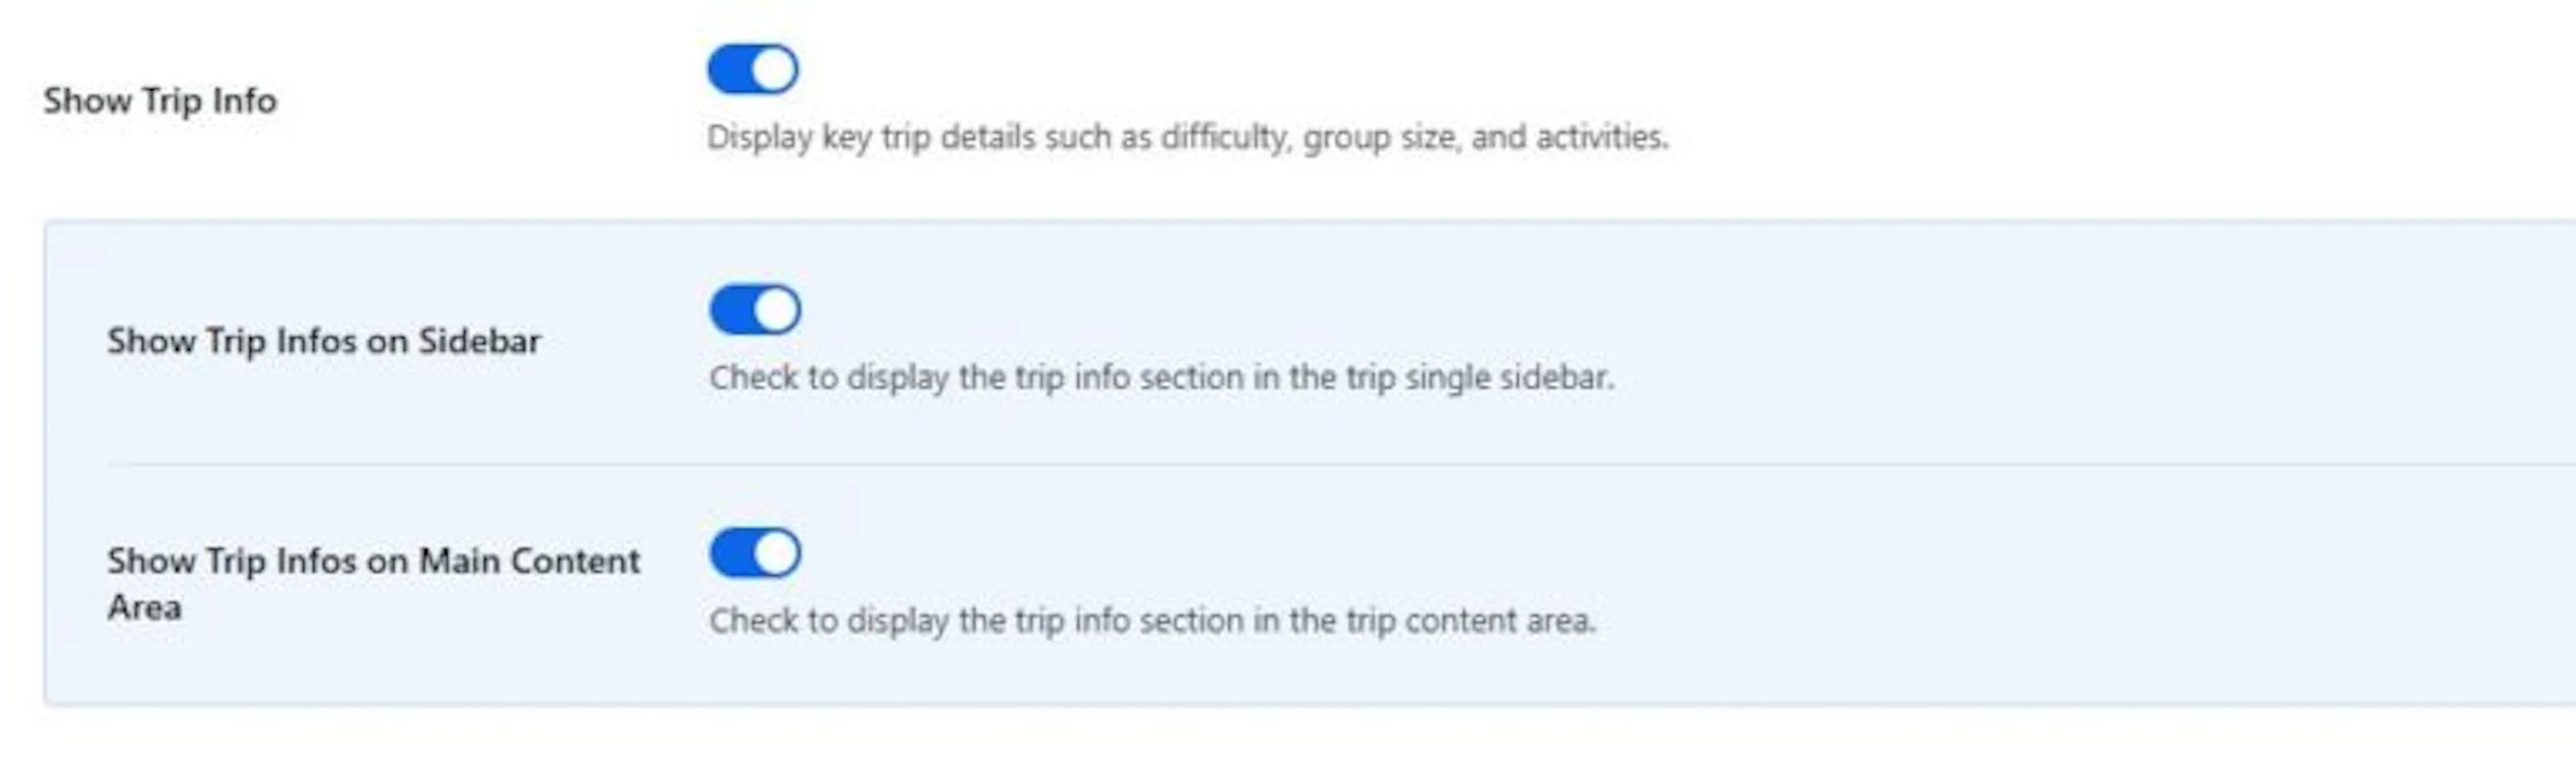Click the Show Trip Info label
Image resolution: width=2576 pixels, height=765 pixels.
160,101
